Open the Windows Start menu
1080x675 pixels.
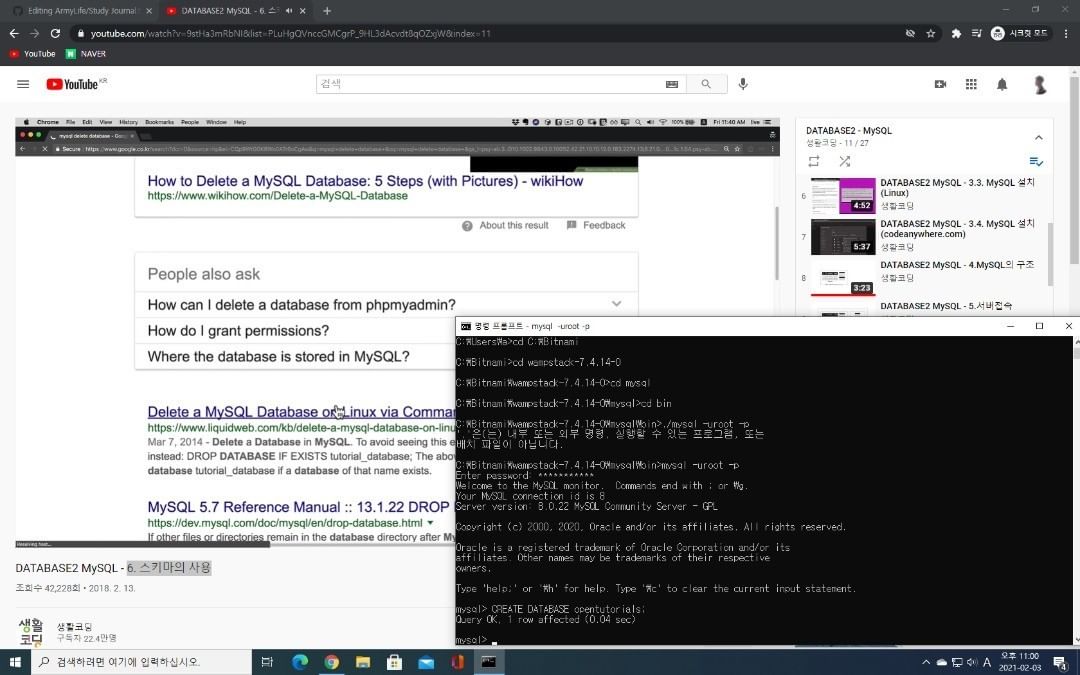click(x=15, y=662)
